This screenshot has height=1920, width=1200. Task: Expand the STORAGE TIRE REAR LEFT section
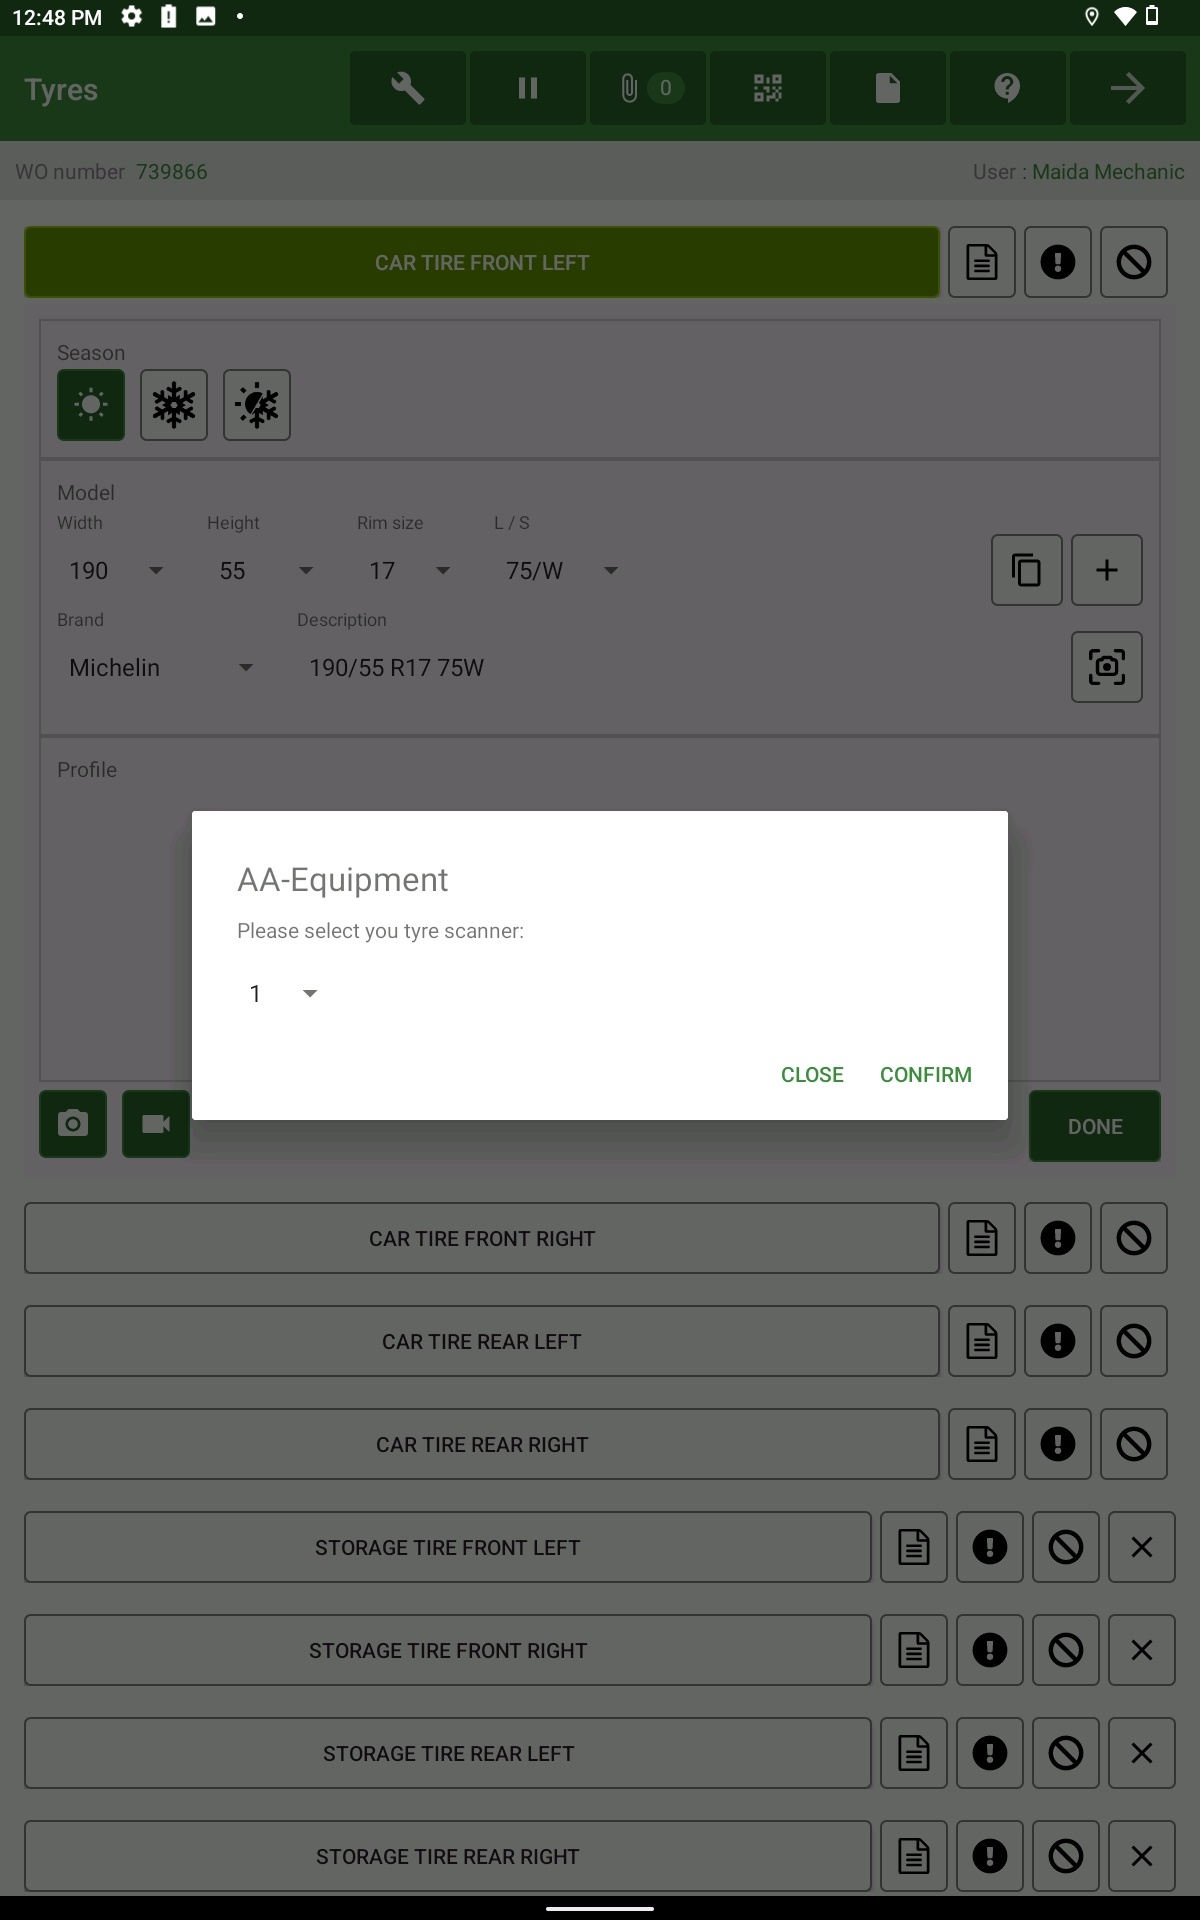pos(447,1753)
